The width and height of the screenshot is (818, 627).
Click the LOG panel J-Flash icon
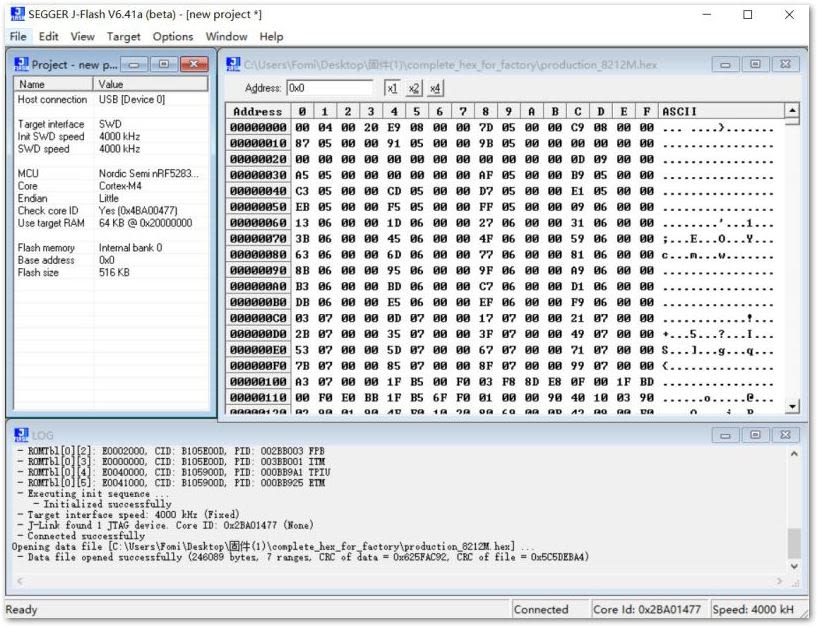tap(21, 435)
